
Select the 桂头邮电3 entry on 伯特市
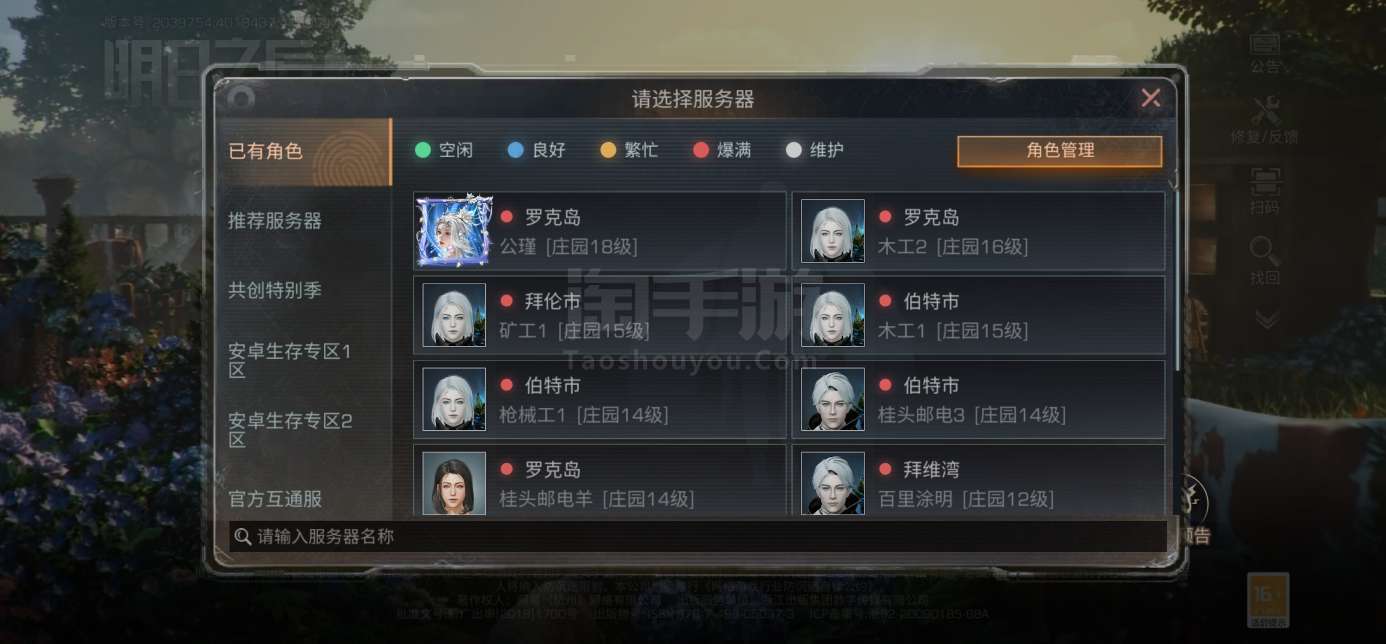979,400
